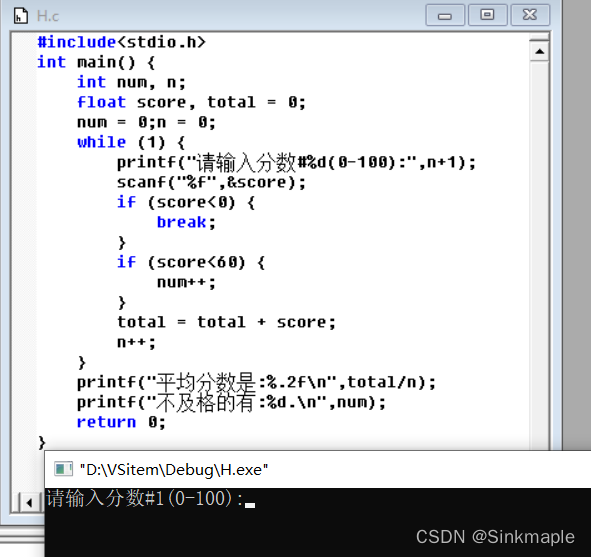Click the 'num++;' statement
The image size is (591, 557).
(186, 282)
